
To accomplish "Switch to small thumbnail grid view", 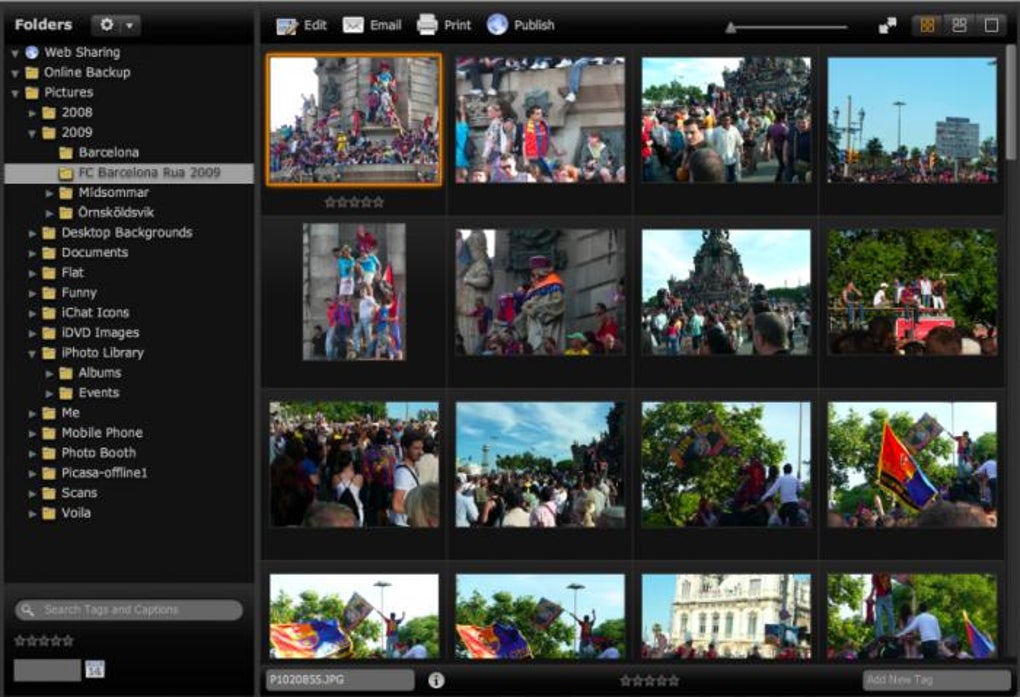I will coord(928,25).
